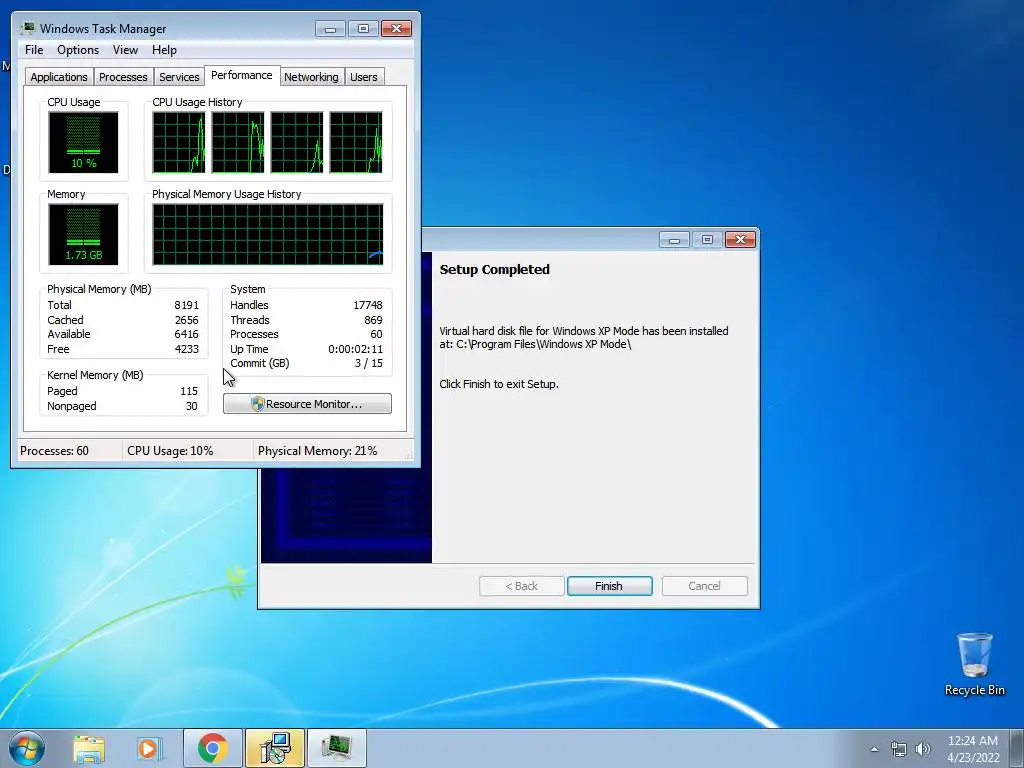The image size is (1024, 768).
Task: Select the Performance tab
Action: pos(242,75)
